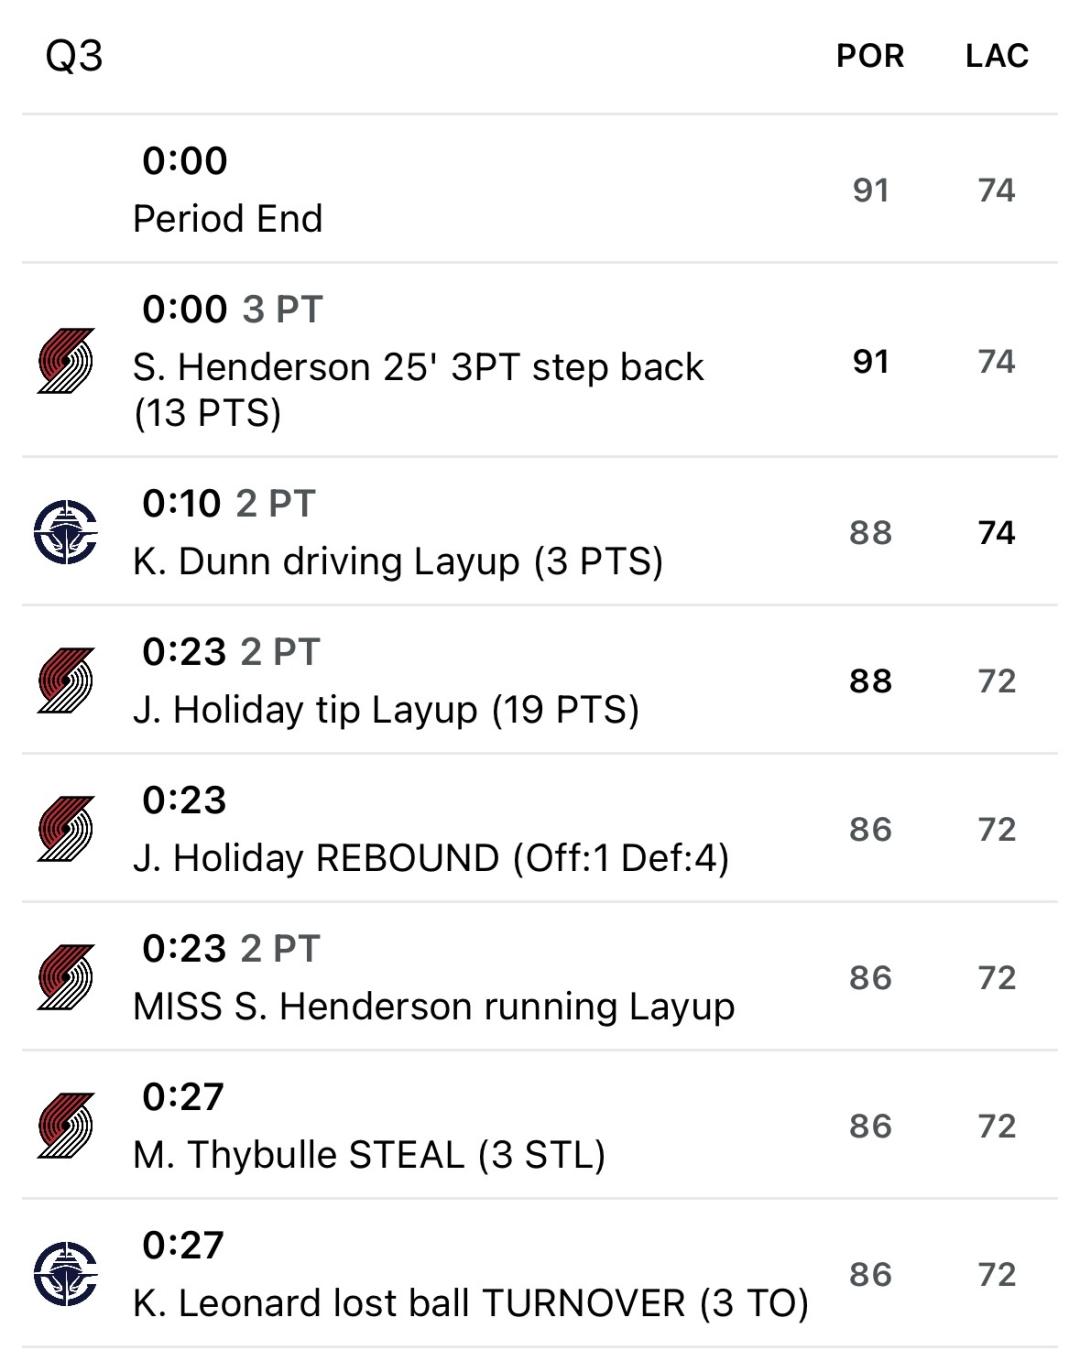The height and width of the screenshot is (1361, 1080).
Task: Open K. Dunn driving Layup play
Action: [398, 562]
